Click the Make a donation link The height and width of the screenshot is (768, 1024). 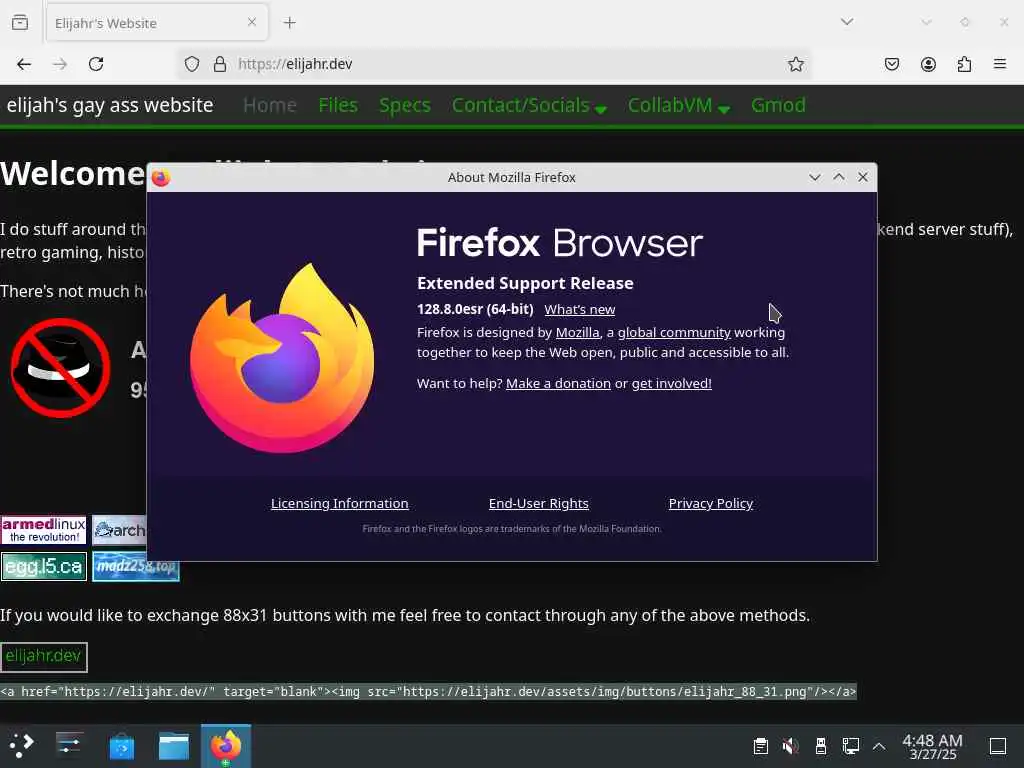tap(558, 383)
